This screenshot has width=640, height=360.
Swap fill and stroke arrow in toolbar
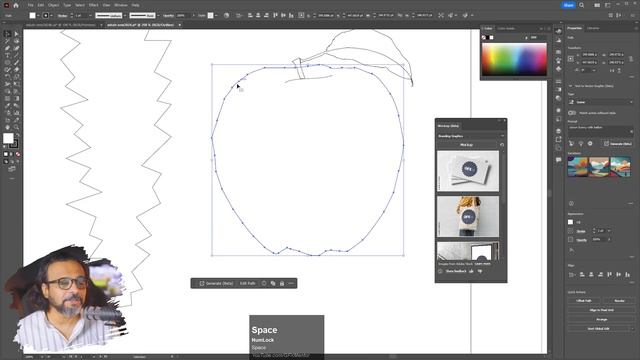coord(17,135)
